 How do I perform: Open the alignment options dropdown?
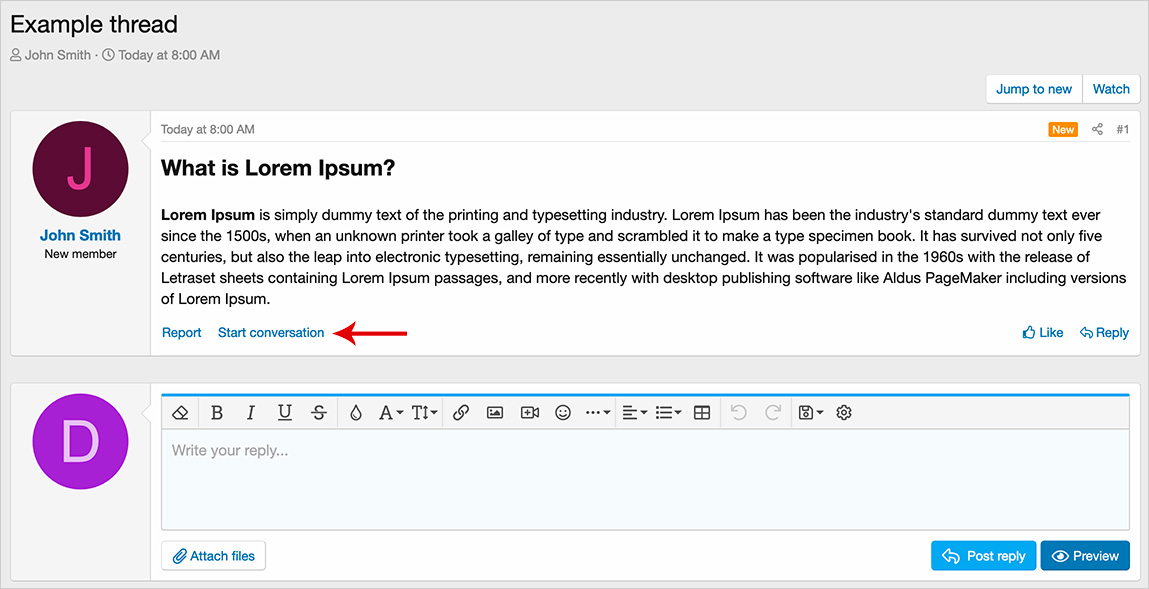[633, 412]
